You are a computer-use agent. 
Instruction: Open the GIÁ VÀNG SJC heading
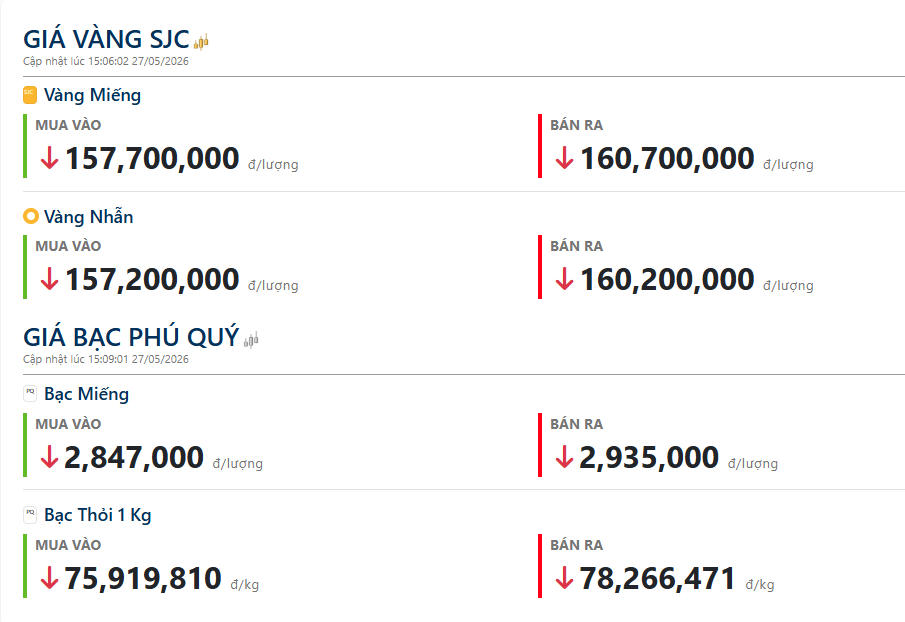coord(106,39)
